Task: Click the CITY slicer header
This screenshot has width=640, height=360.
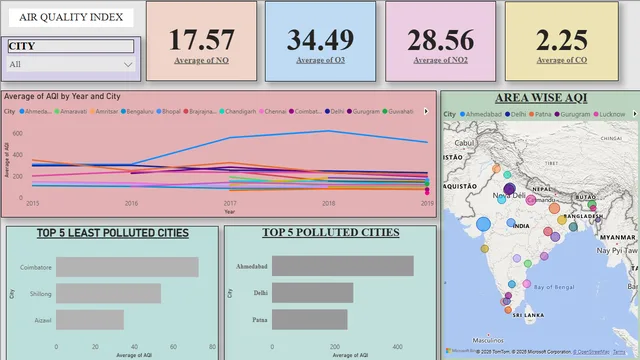Action: click(71, 46)
